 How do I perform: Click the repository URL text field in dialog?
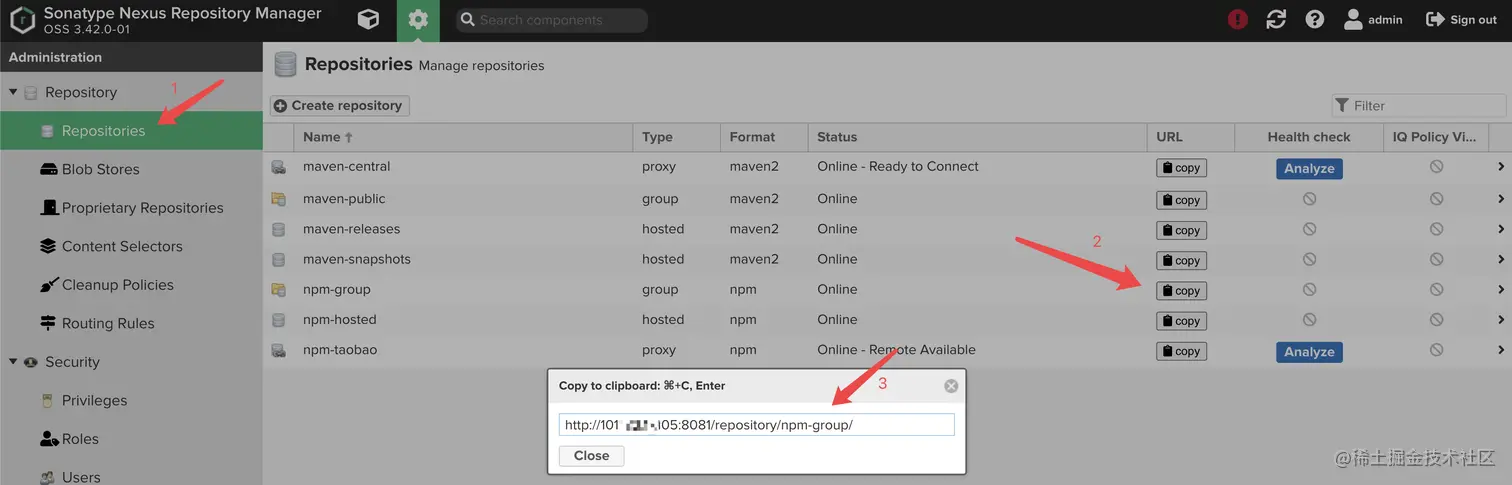(757, 425)
